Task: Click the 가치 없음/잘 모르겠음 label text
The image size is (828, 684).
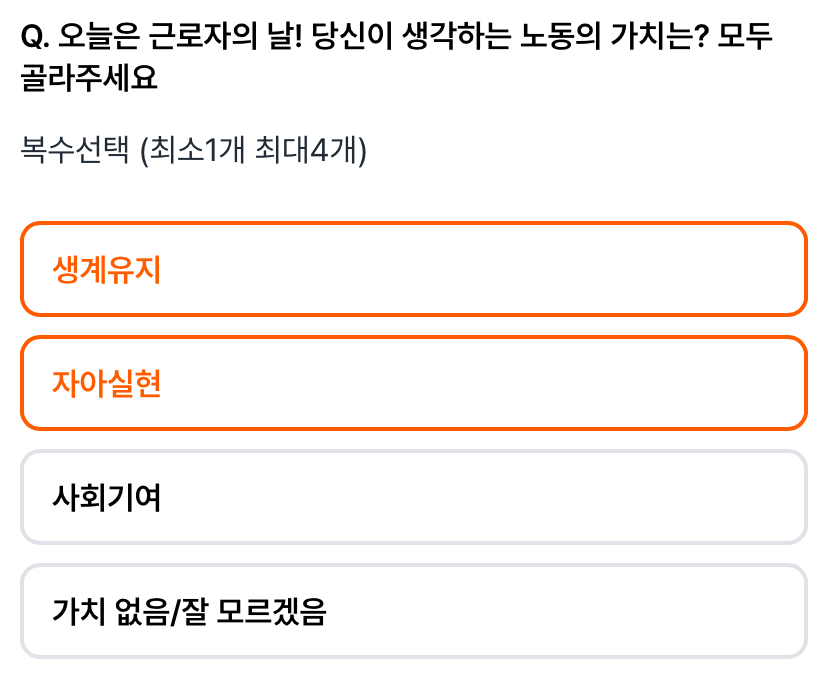Action: (x=189, y=612)
